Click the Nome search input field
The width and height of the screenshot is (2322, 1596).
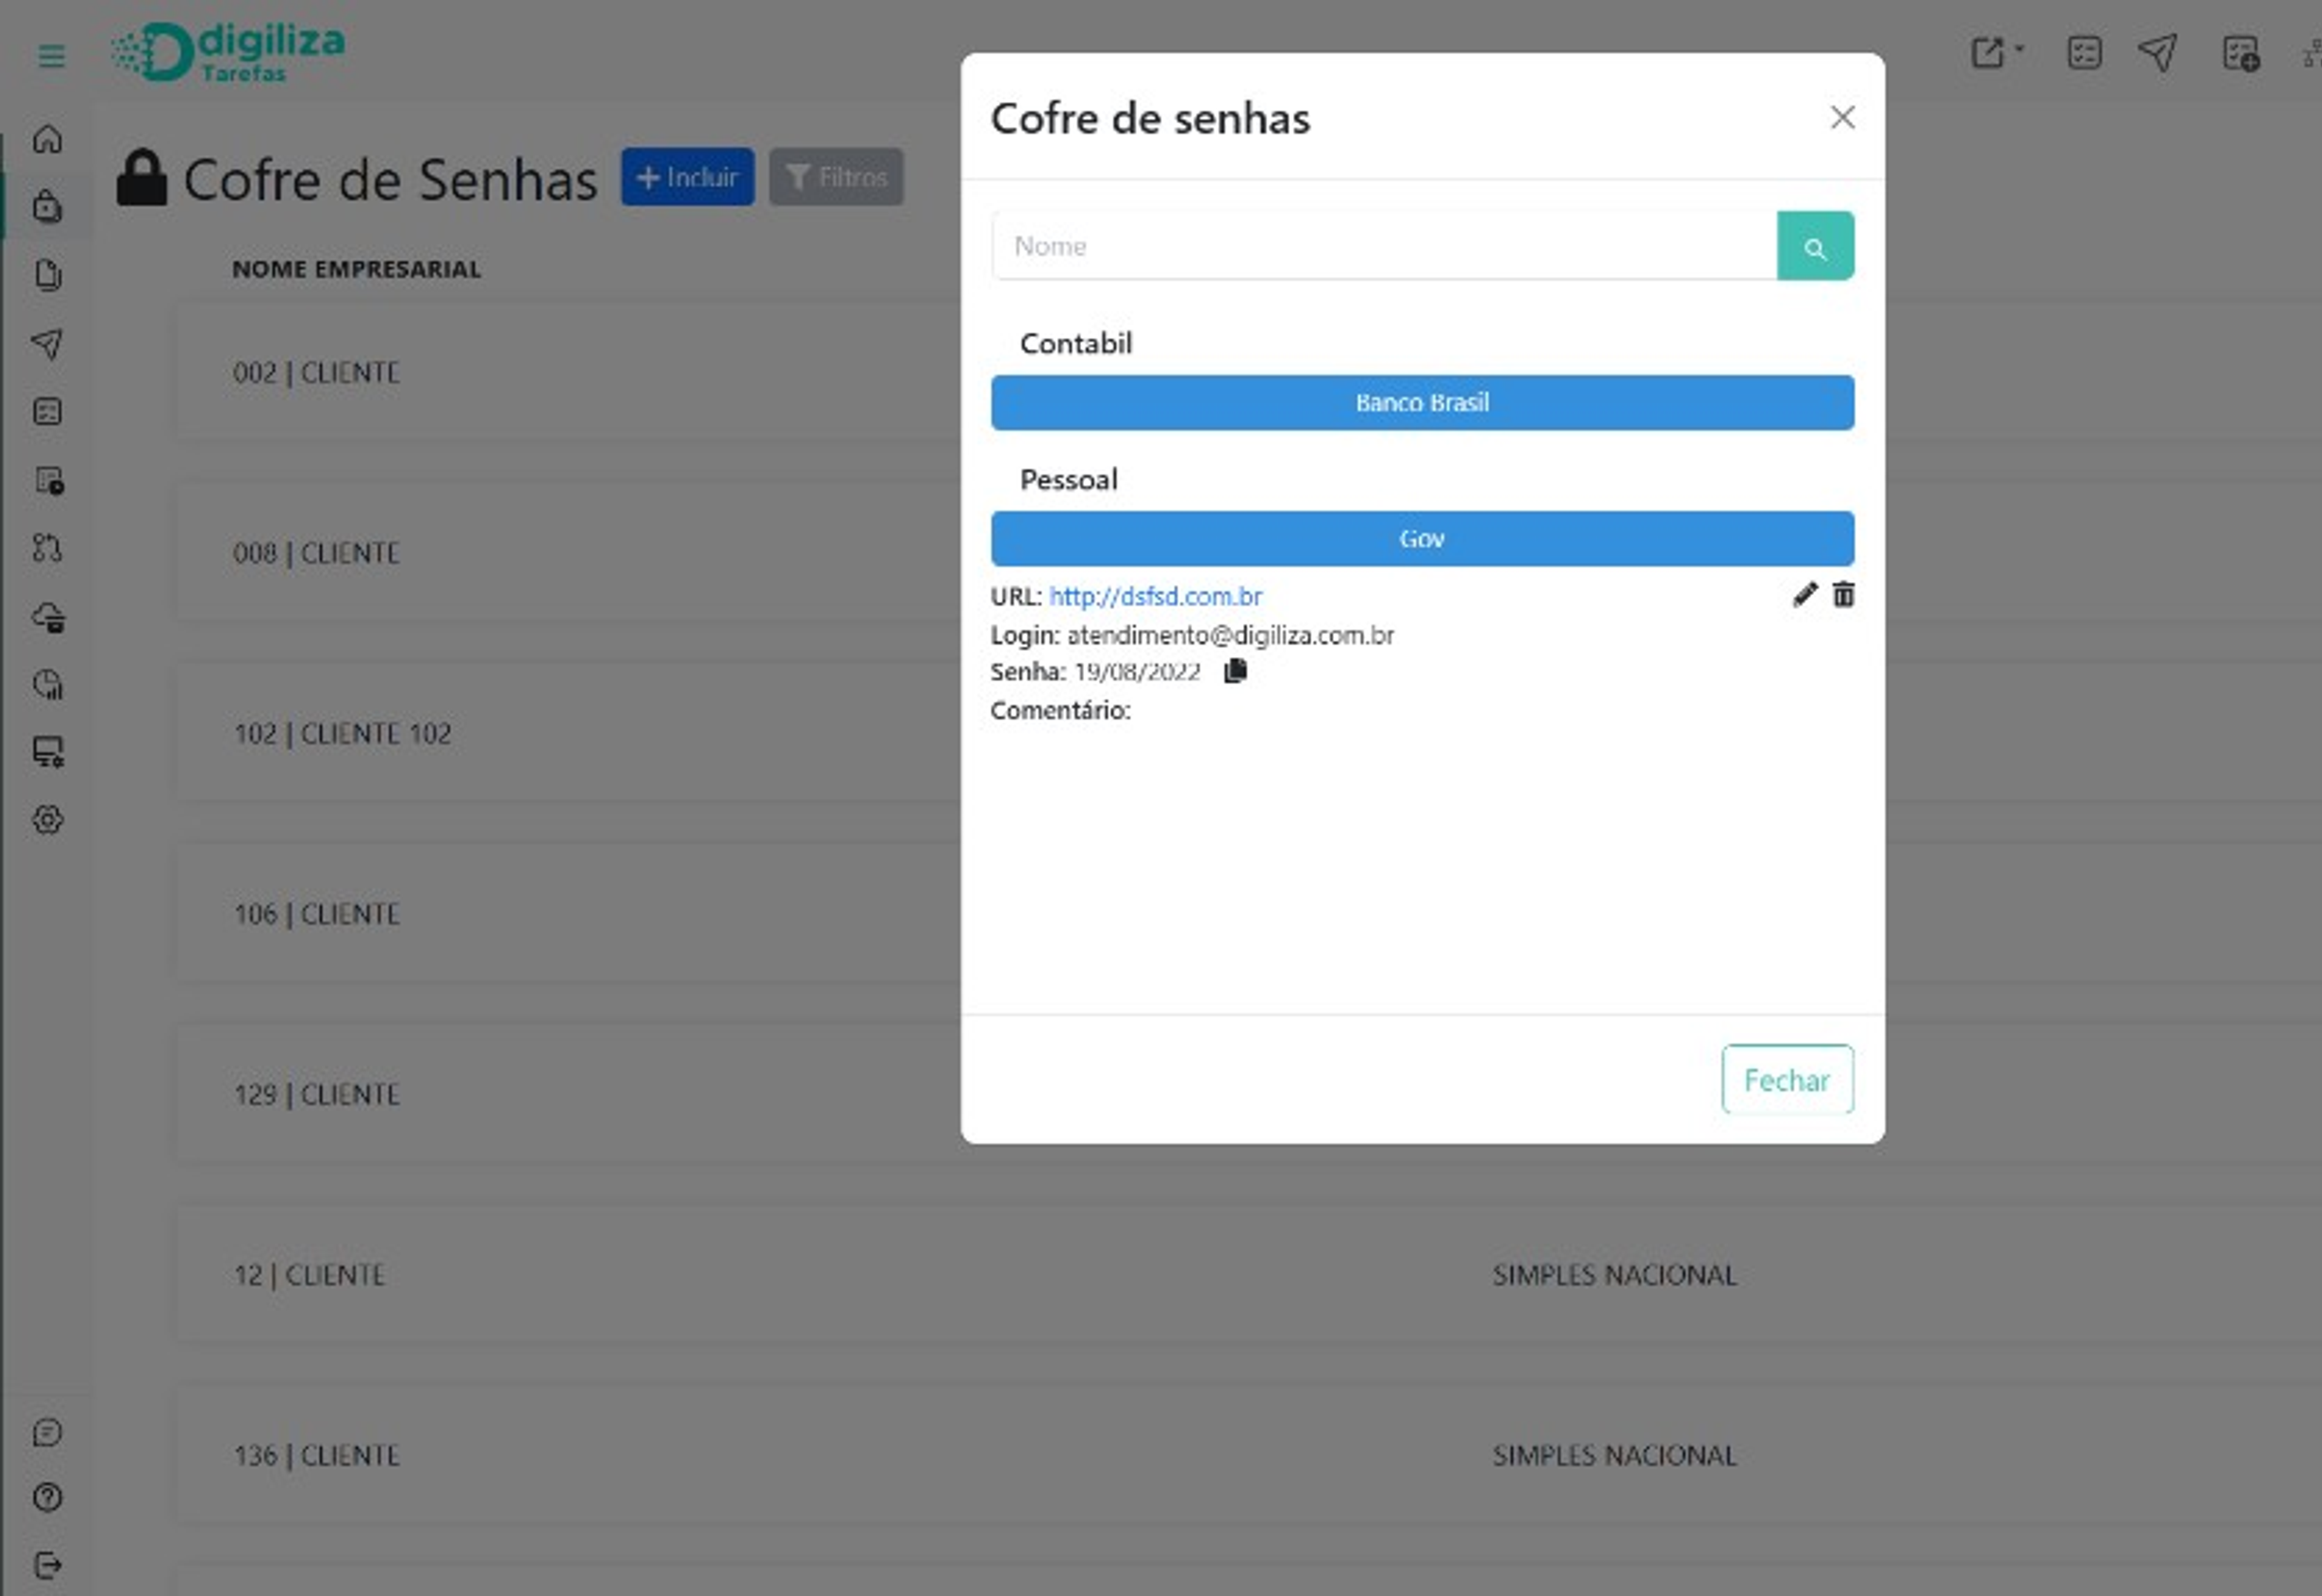click(1384, 245)
